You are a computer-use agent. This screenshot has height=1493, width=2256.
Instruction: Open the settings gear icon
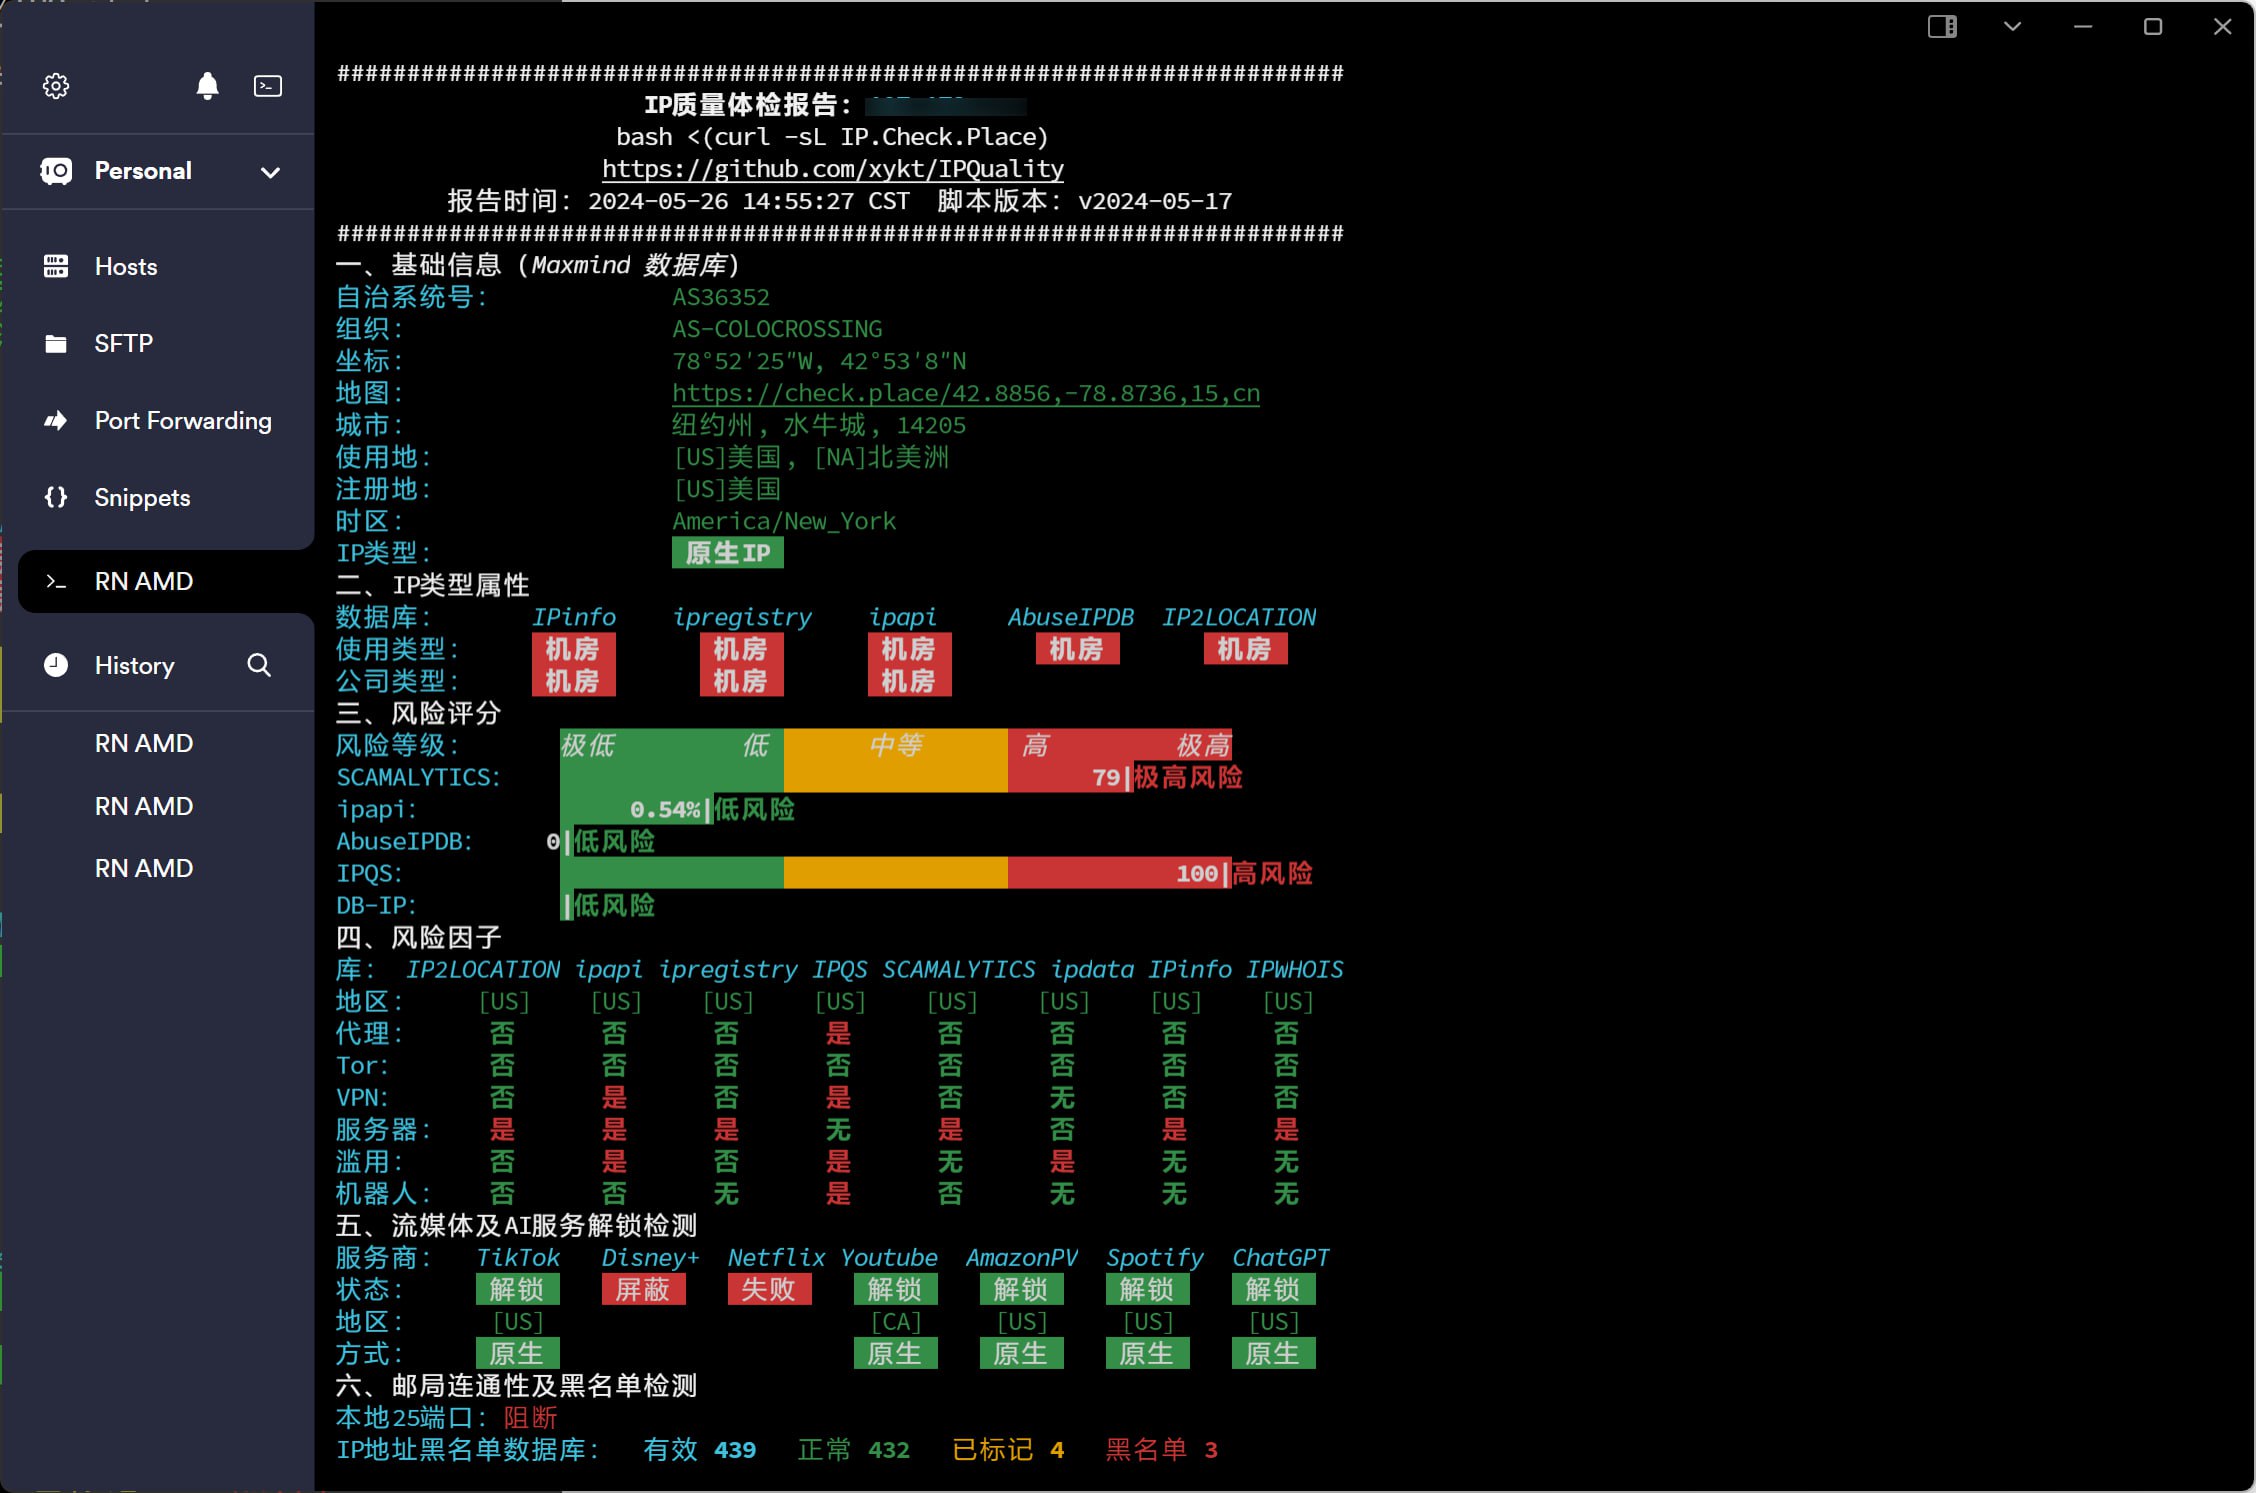(56, 86)
